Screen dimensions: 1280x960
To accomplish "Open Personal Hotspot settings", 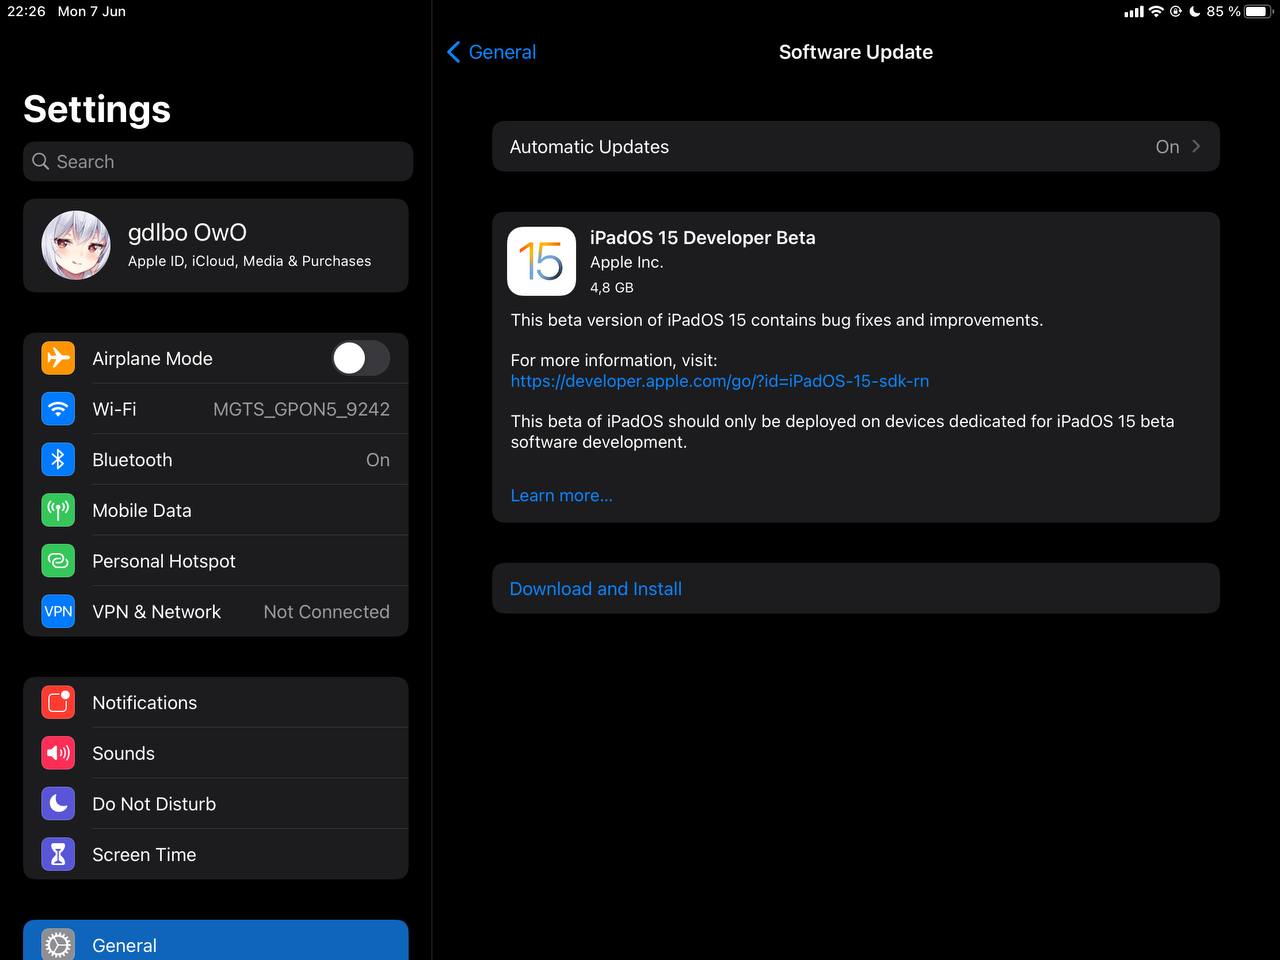I will tap(216, 561).
